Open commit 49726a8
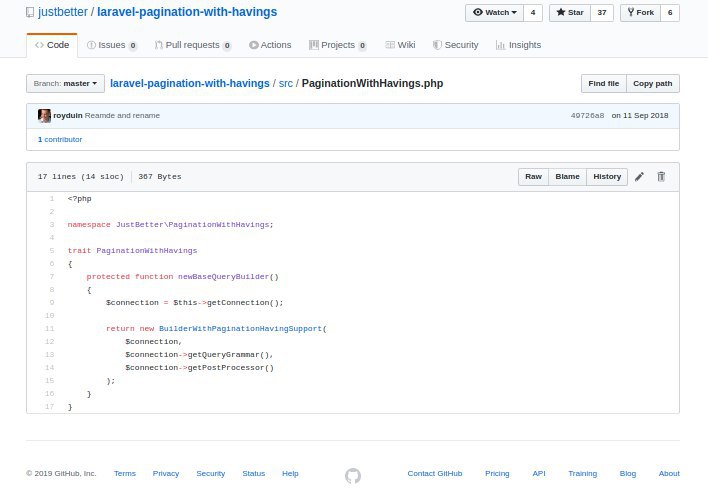Image resolution: width=708 pixels, height=504 pixels. click(x=587, y=116)
